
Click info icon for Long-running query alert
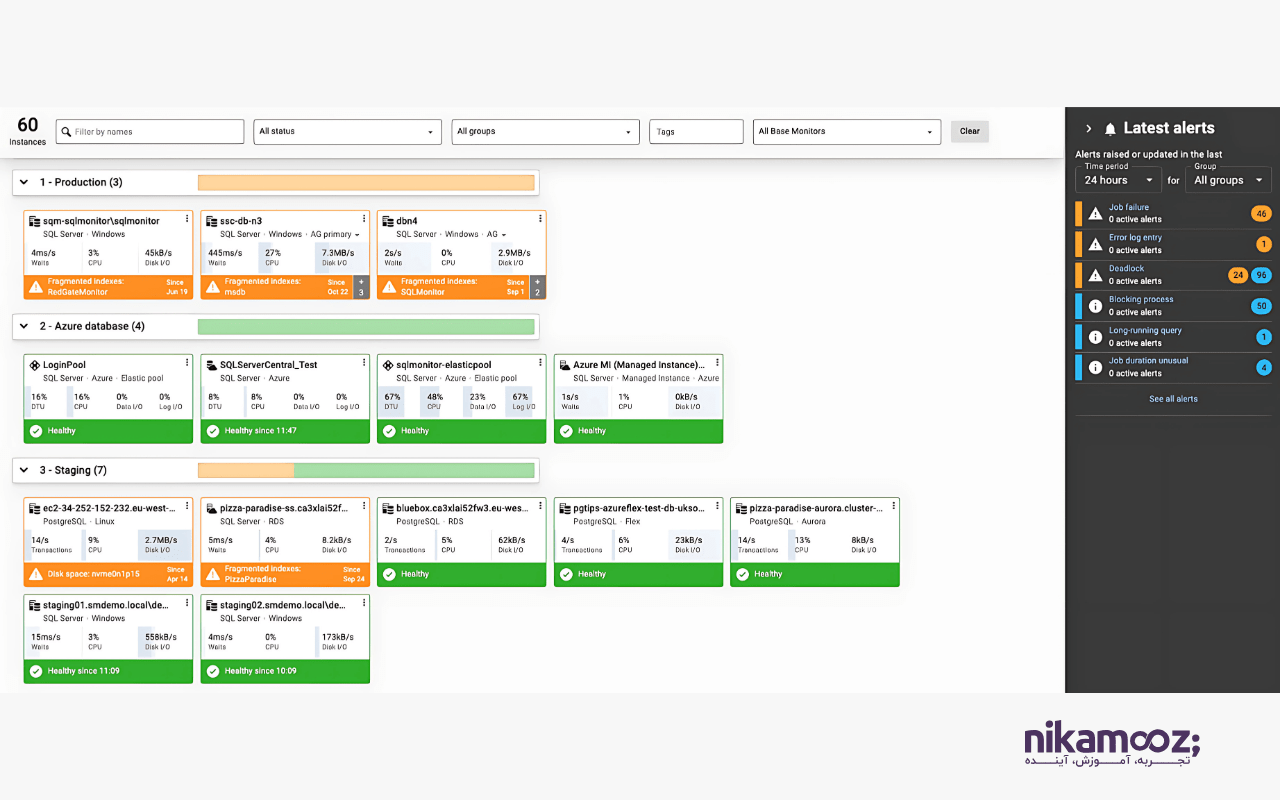[x=1095, y=337]
